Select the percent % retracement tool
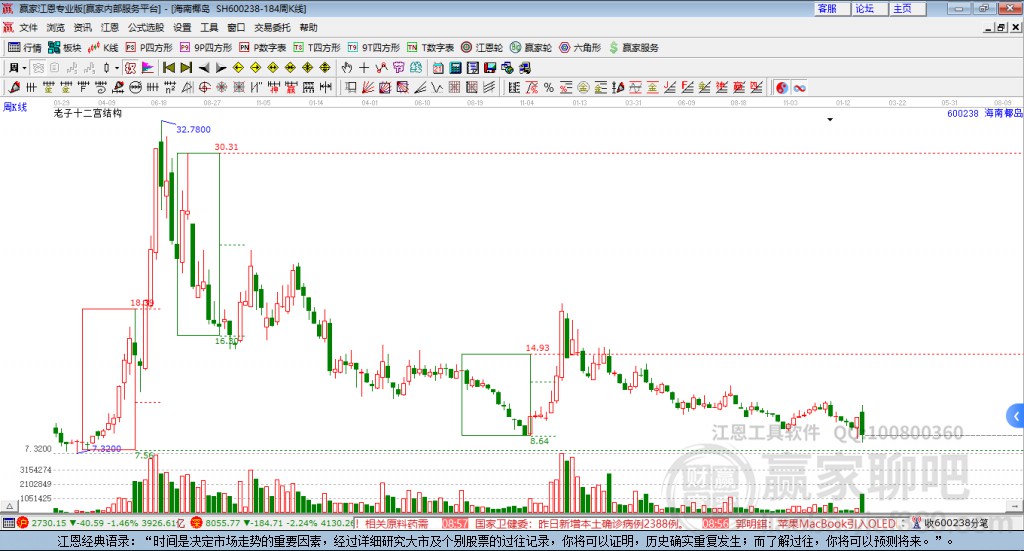Screen dimensions: 1024x551 coord(549,87)
